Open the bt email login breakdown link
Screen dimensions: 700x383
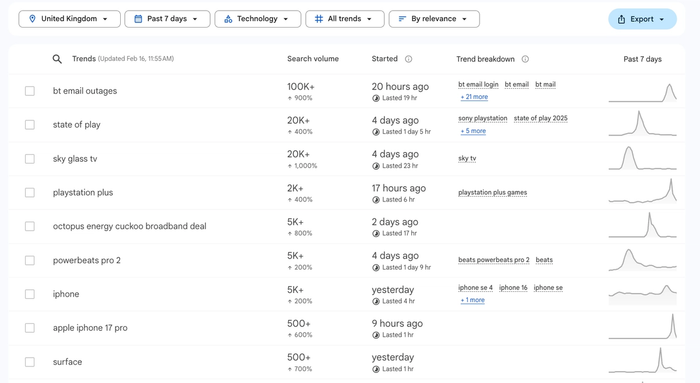(478, 84)
